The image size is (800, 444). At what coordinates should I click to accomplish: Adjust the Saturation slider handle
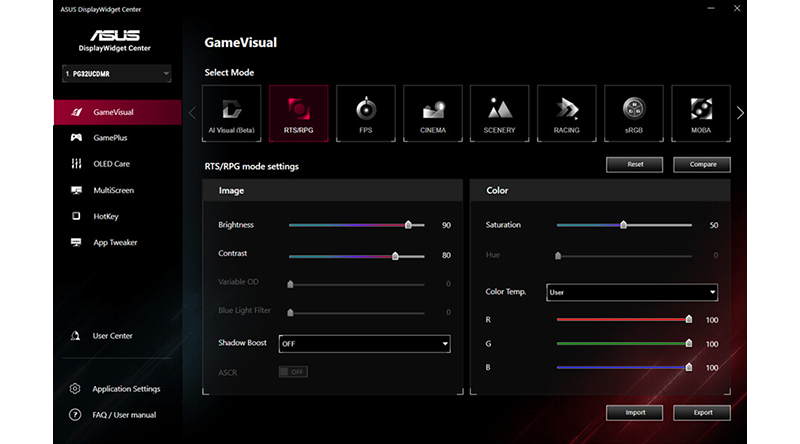[623, 225]
